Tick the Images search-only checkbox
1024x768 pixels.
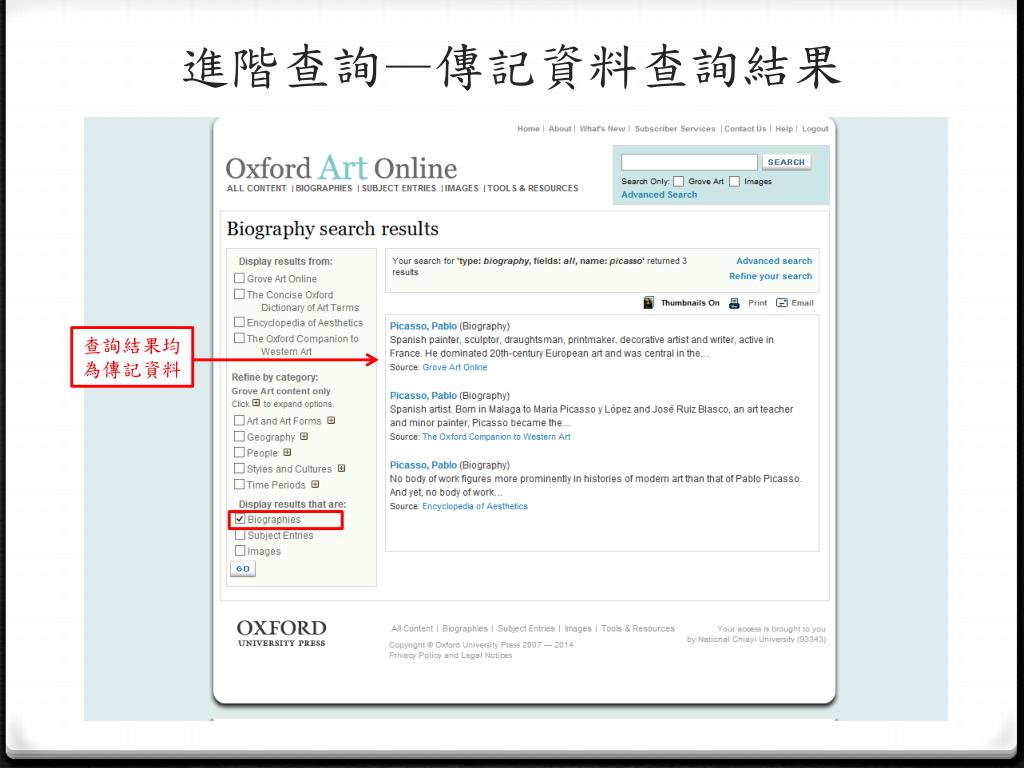(735, 181)
